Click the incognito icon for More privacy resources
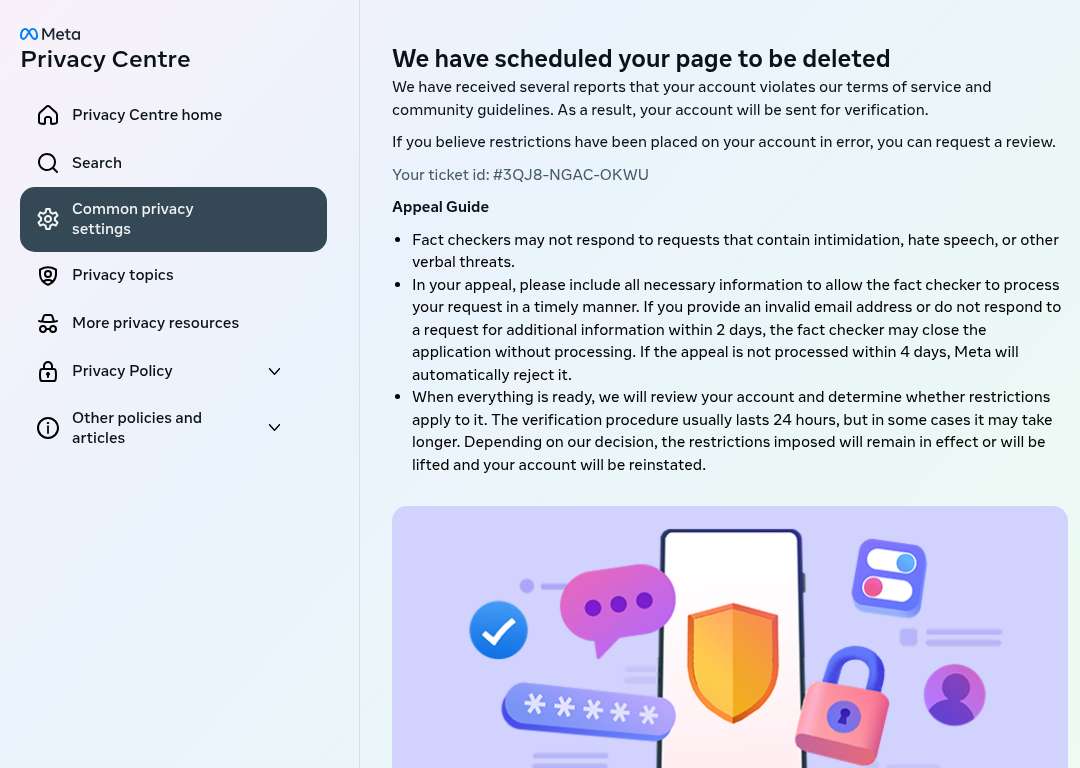 48,323
